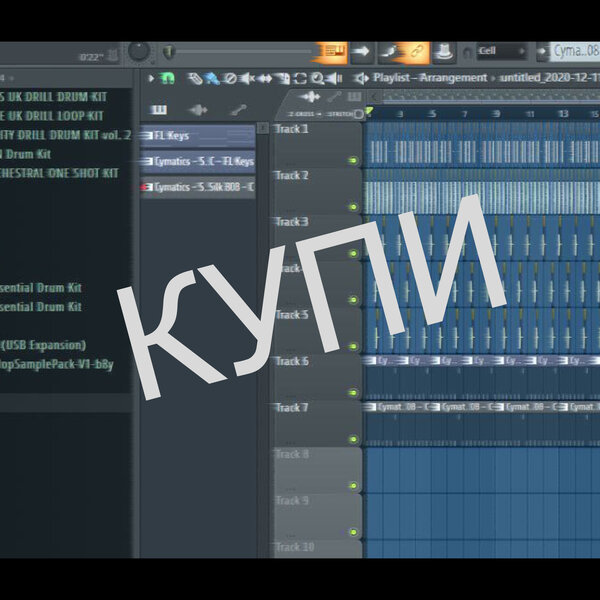Click the piano keys picker filter icon

tap(158, 109)
